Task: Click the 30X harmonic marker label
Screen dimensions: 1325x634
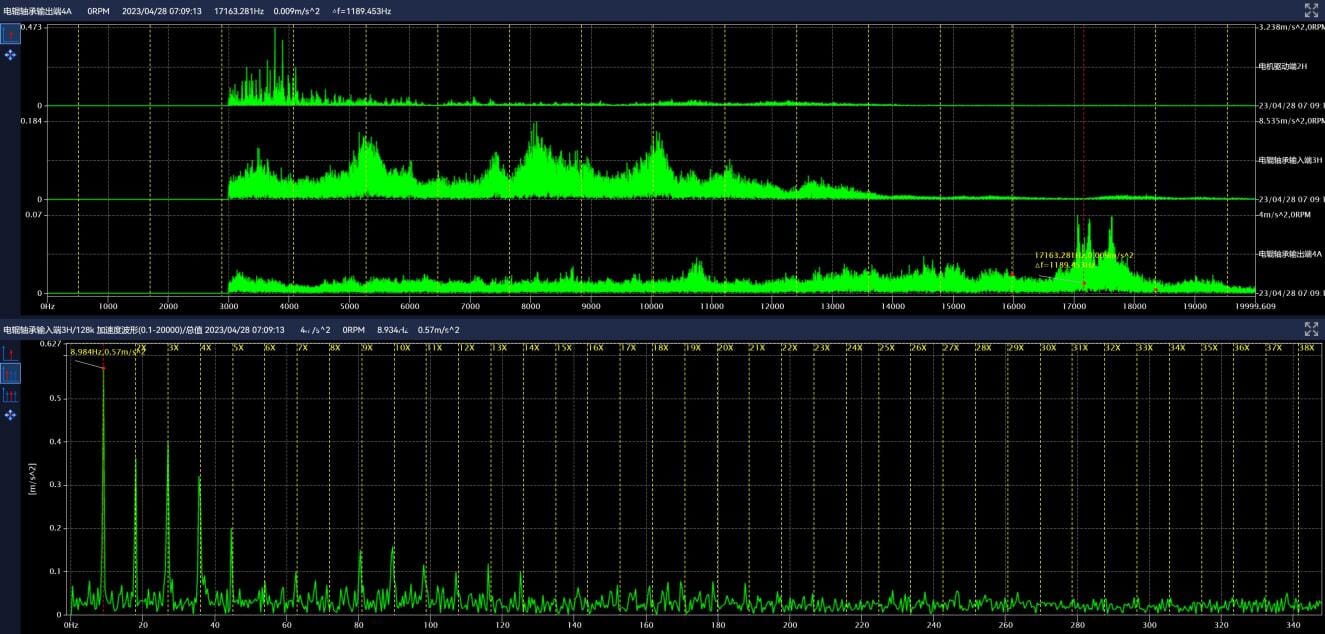Action: coord(1048,348)
